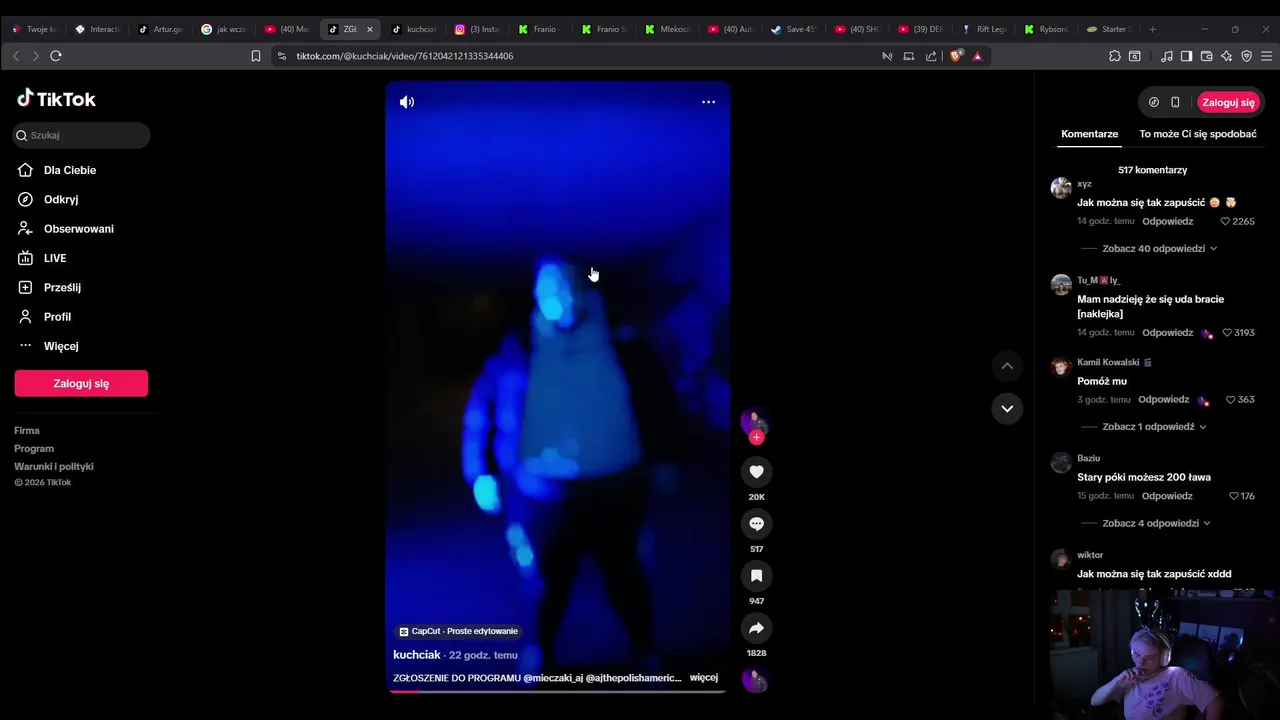Open comments via the speech bubble icon
The width and height of the screenshot is (1280, 720).
point(756,524)
